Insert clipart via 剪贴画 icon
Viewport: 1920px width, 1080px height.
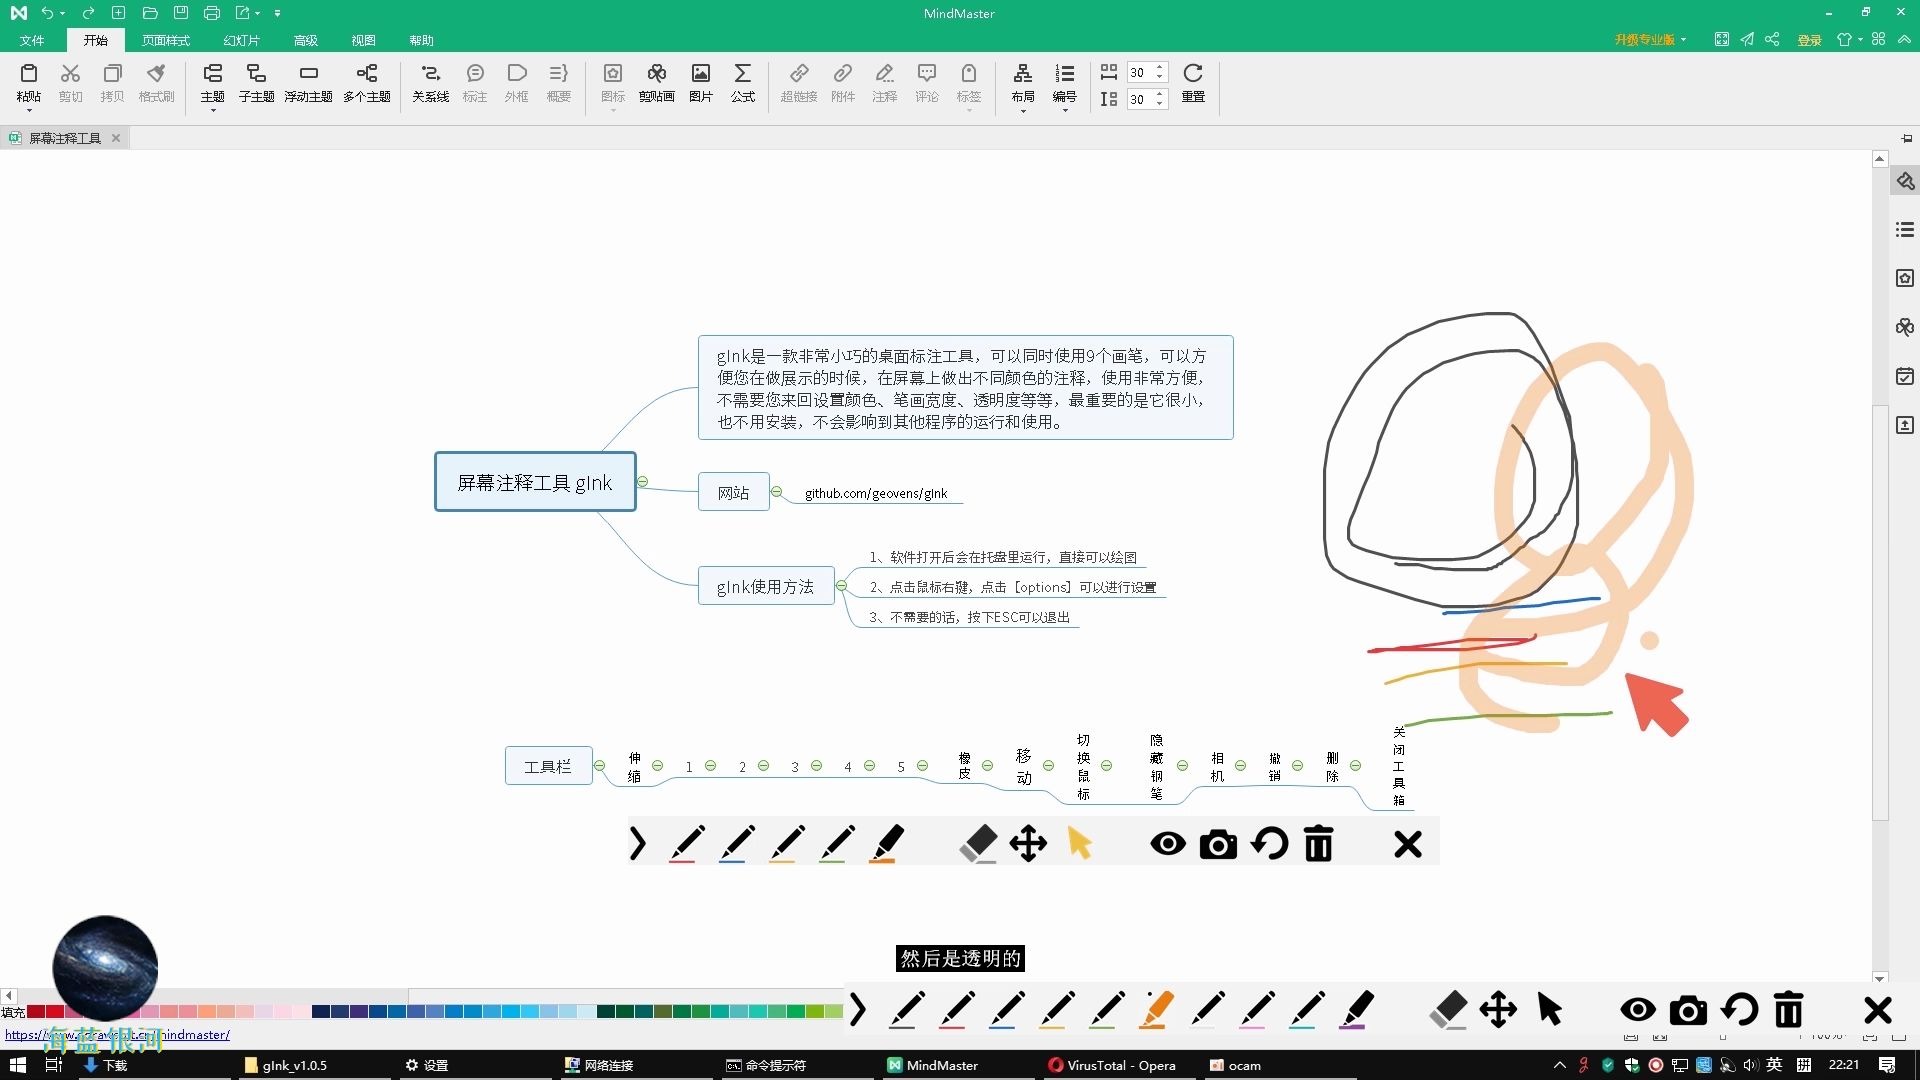656,83
